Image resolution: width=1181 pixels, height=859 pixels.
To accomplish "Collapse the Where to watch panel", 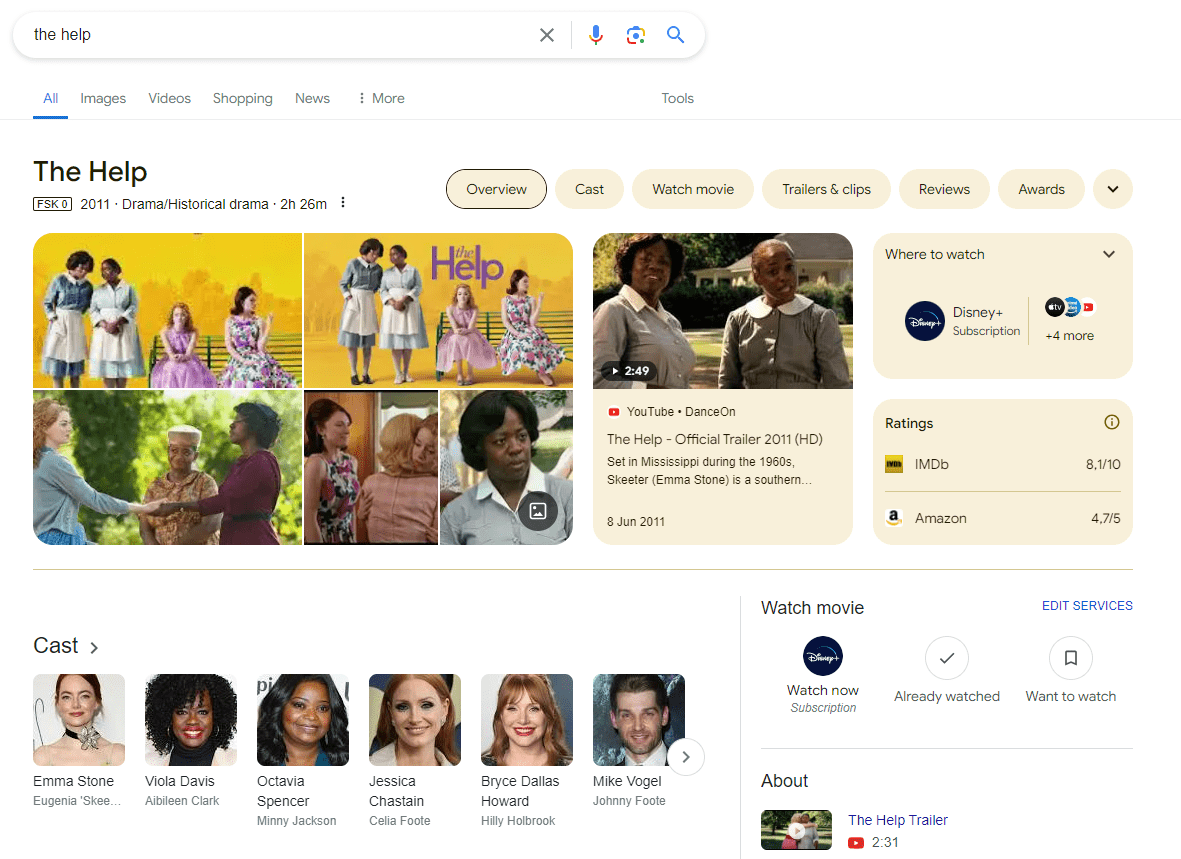I will tap(1109, 254).
